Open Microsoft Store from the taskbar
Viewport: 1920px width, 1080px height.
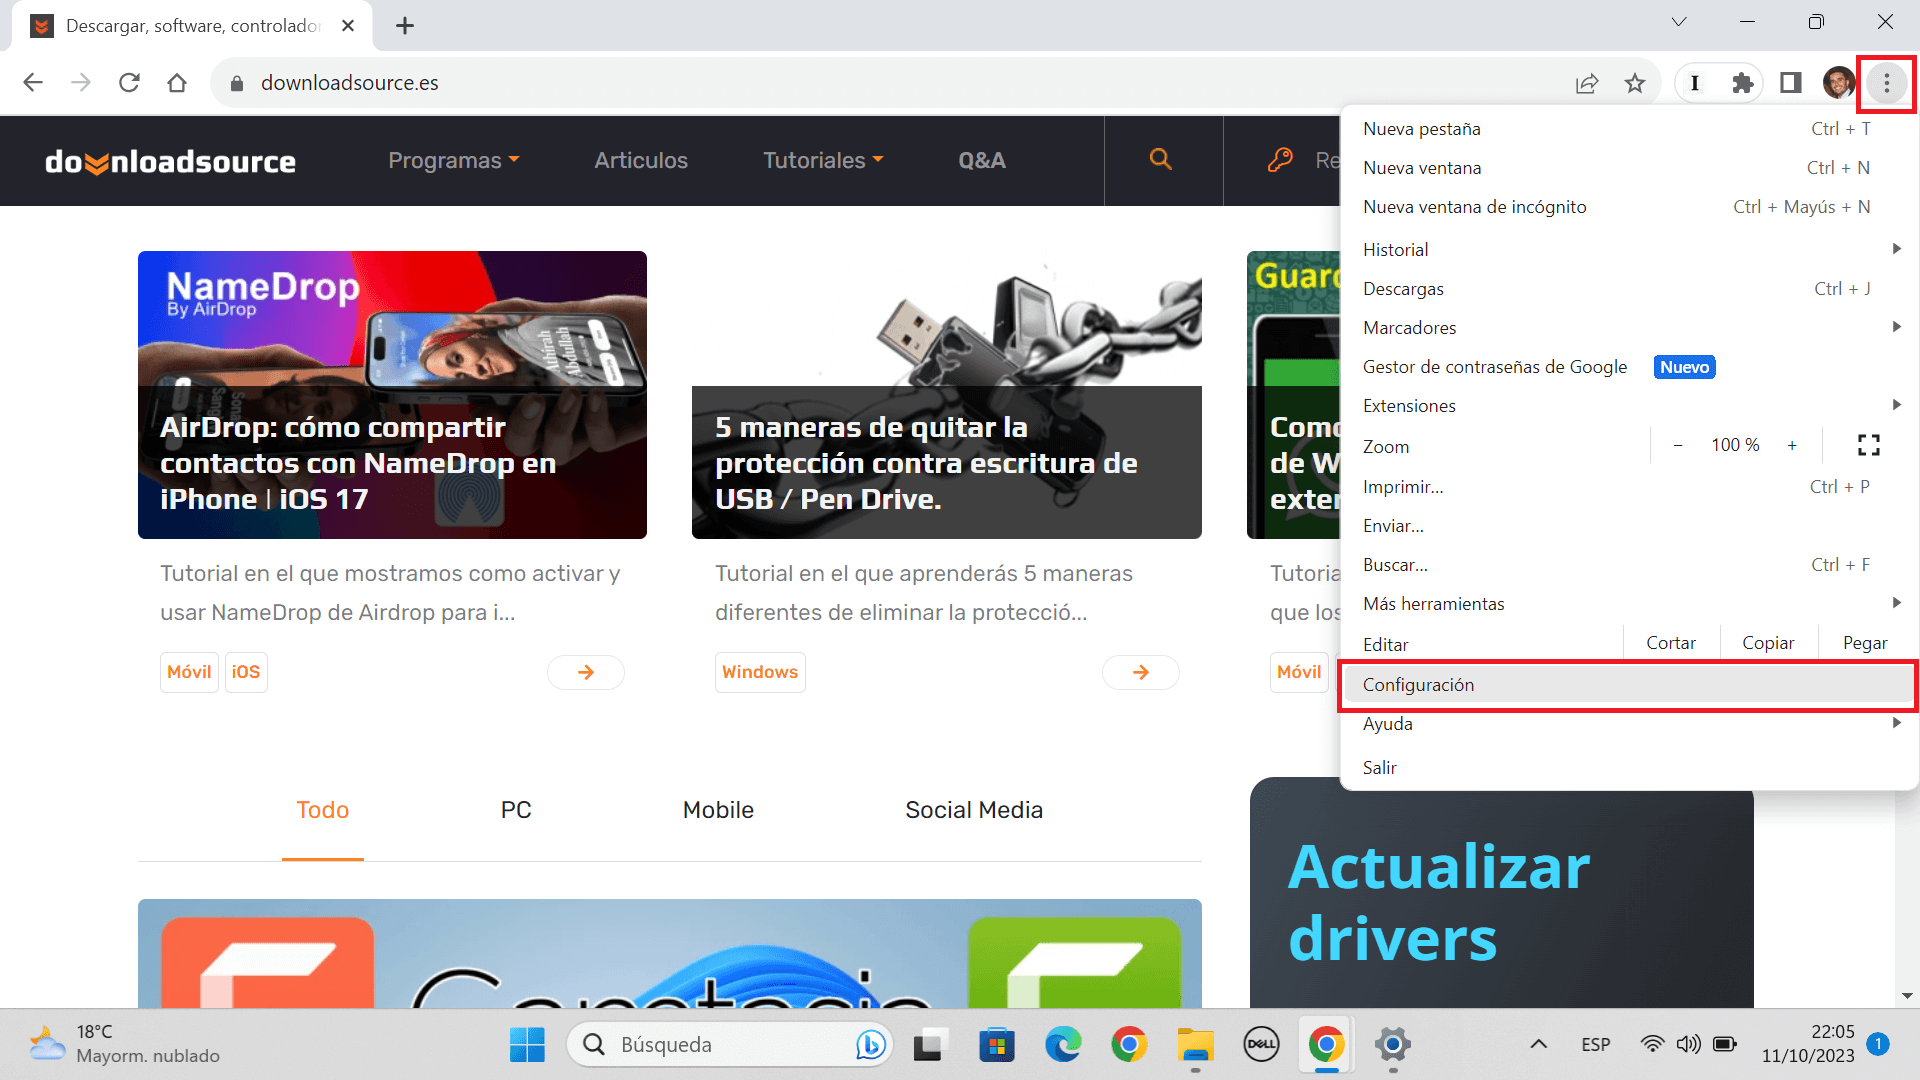pos(996,1045)
